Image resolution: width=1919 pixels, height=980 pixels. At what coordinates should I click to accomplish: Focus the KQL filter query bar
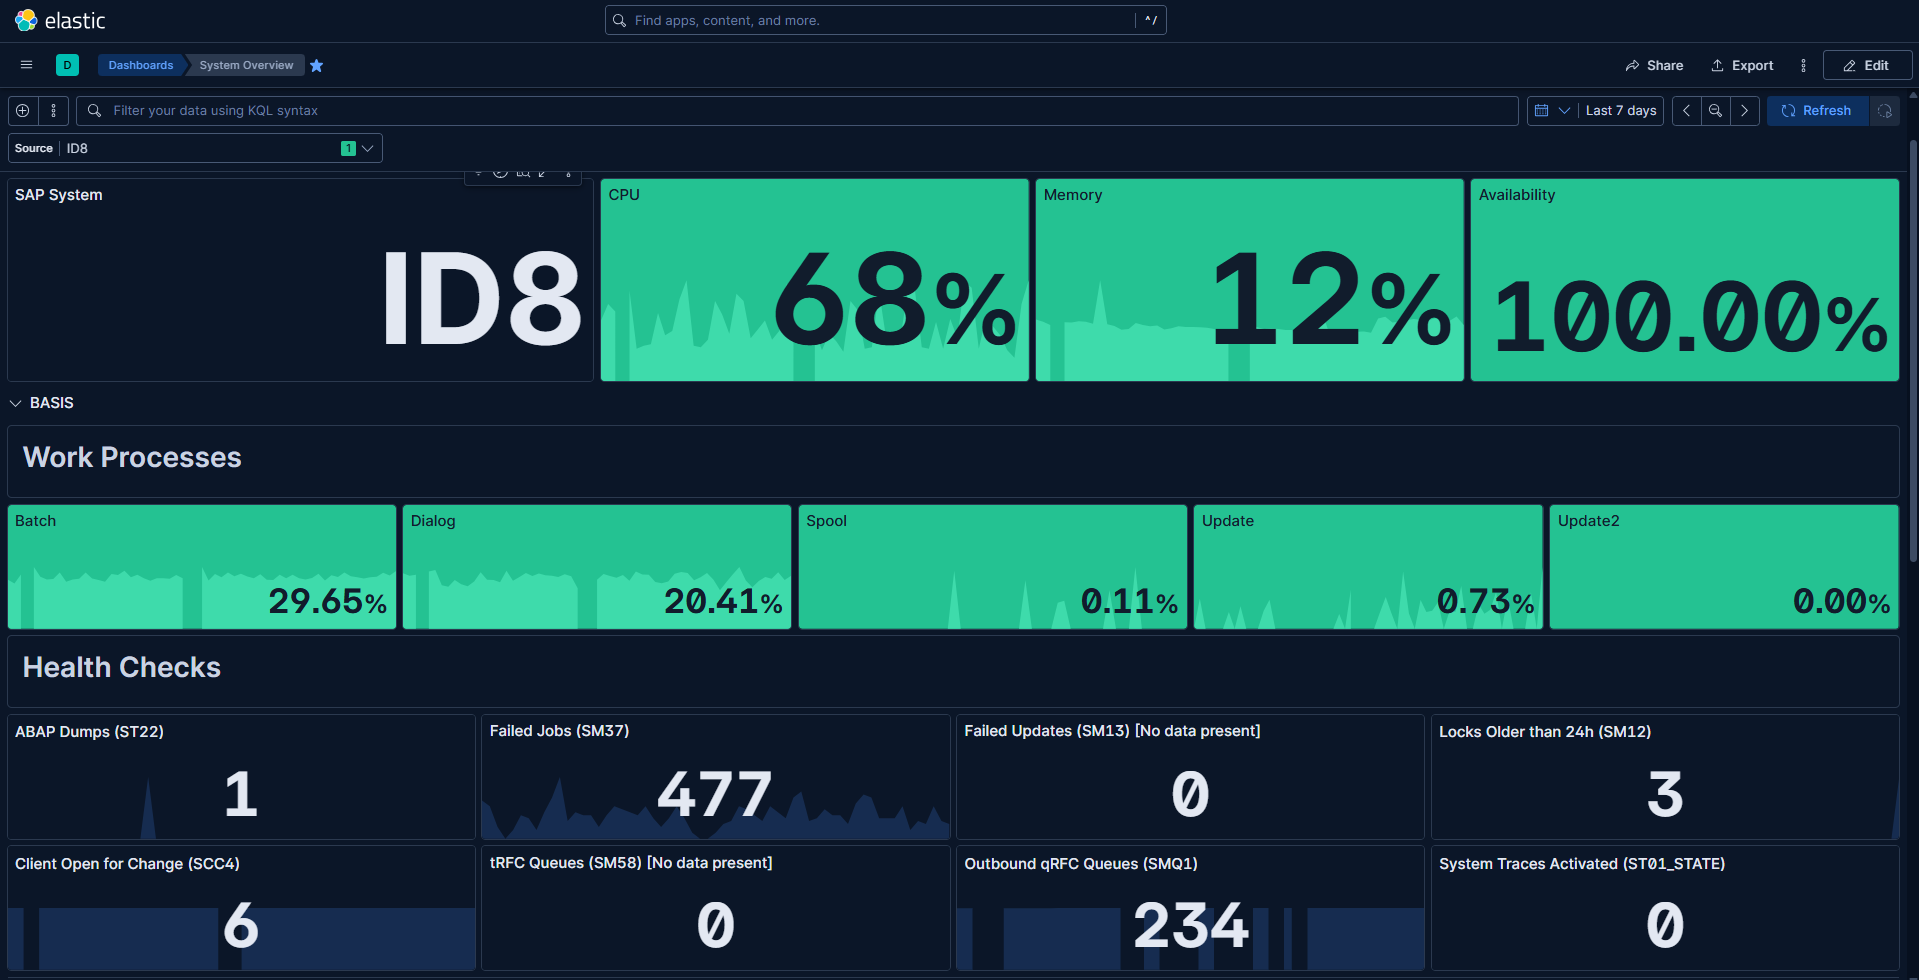click(797, 111)
